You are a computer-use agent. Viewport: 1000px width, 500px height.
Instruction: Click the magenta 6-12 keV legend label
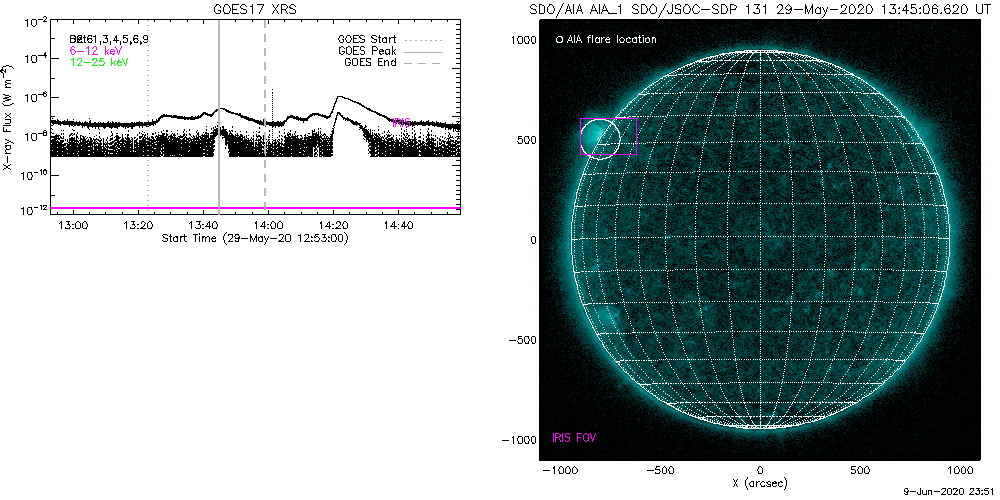point(98,50)
